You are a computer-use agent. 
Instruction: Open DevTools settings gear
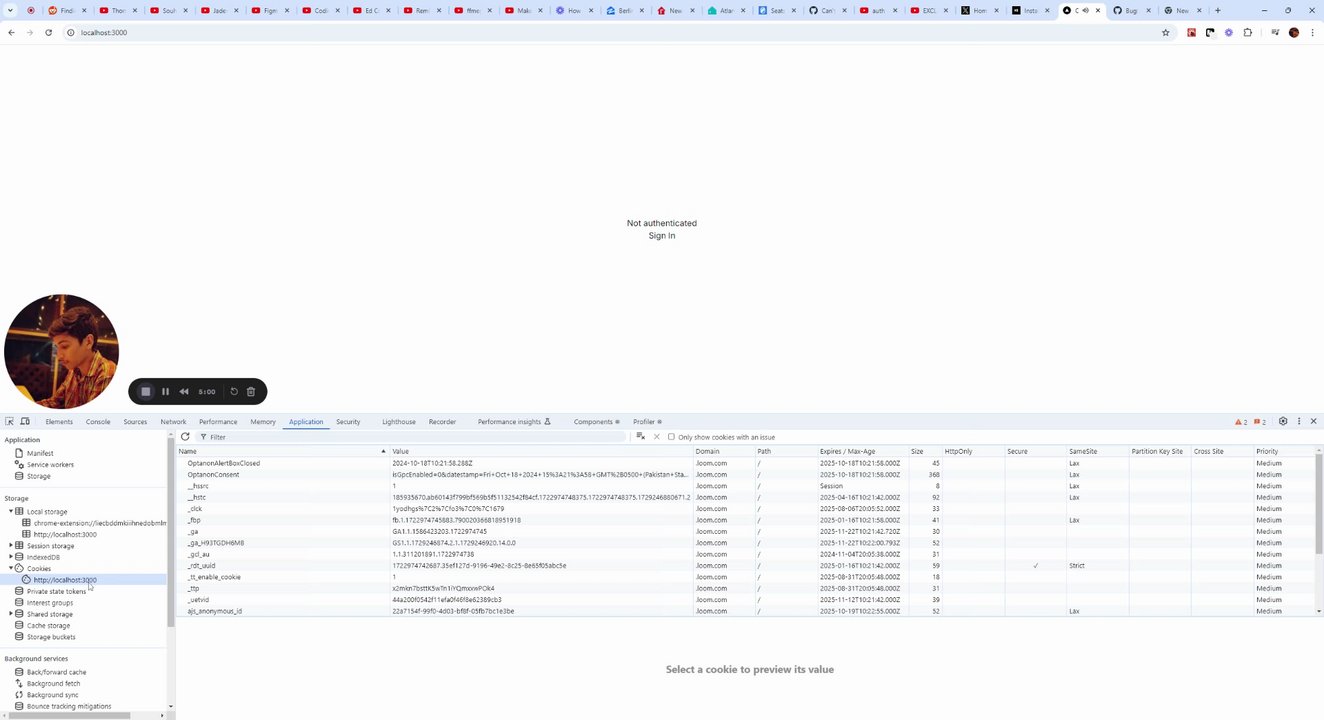pyautogui.click(x=1283, y=422)
